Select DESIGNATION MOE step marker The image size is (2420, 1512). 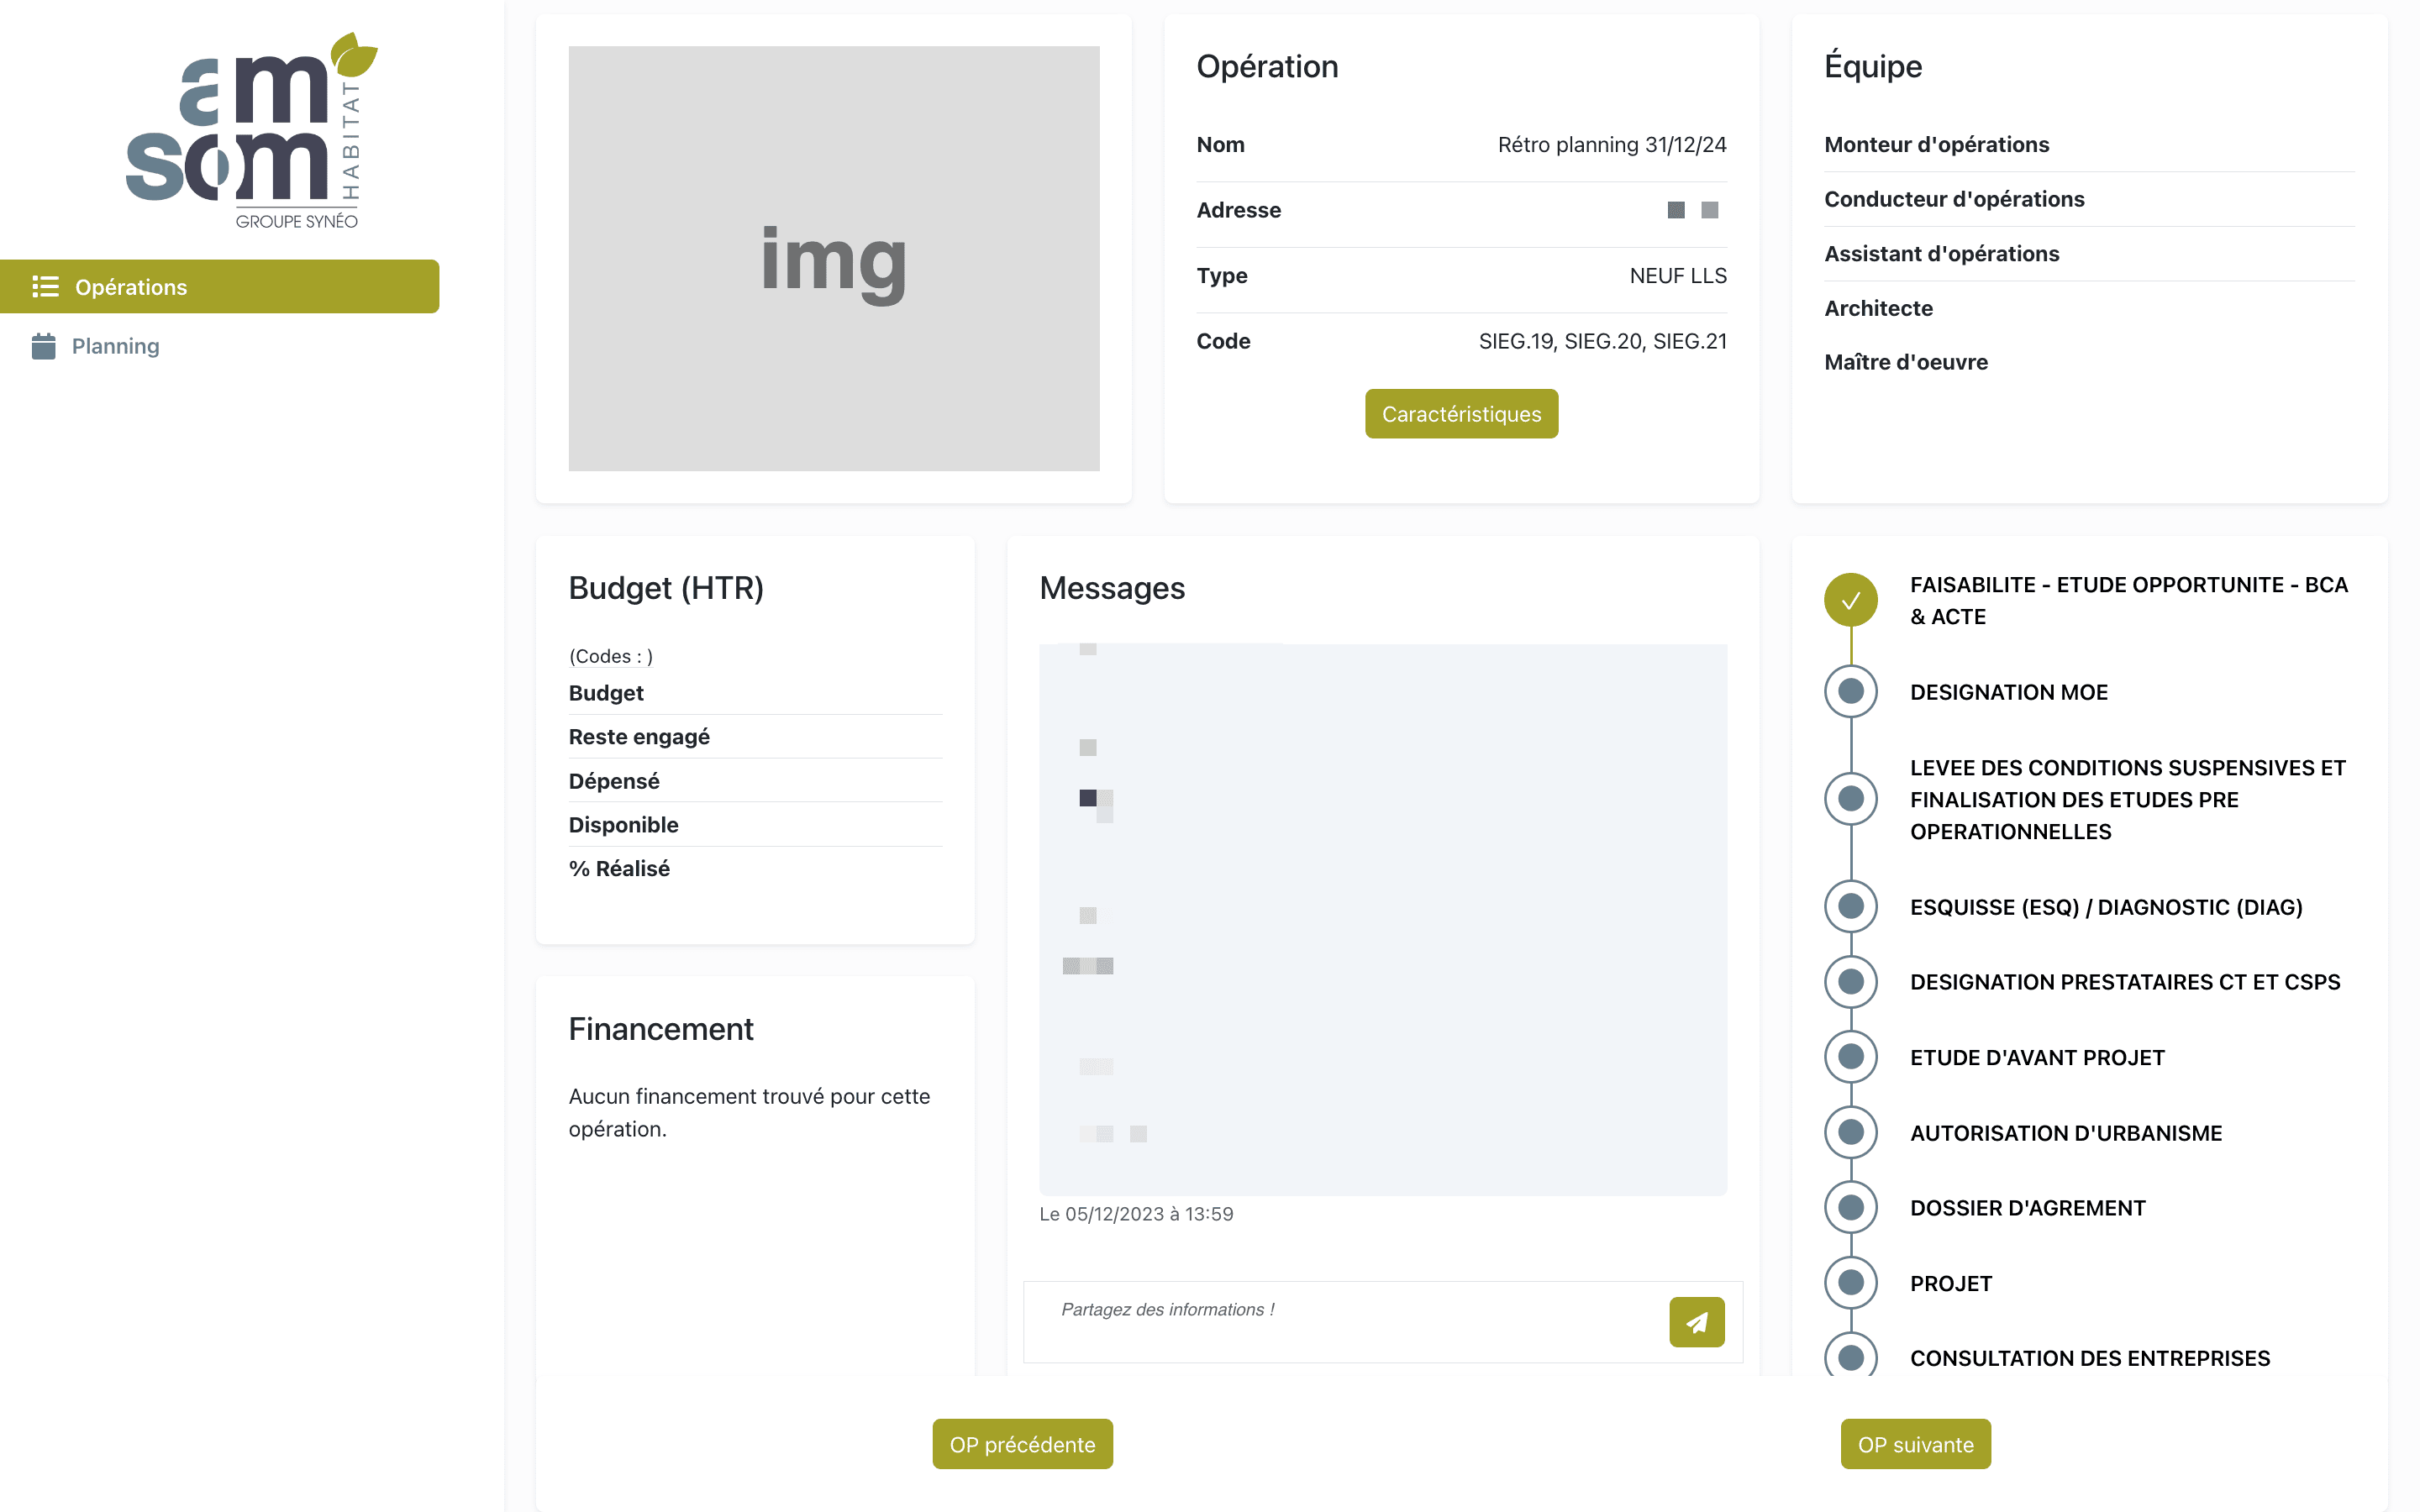click(1851, 691)
